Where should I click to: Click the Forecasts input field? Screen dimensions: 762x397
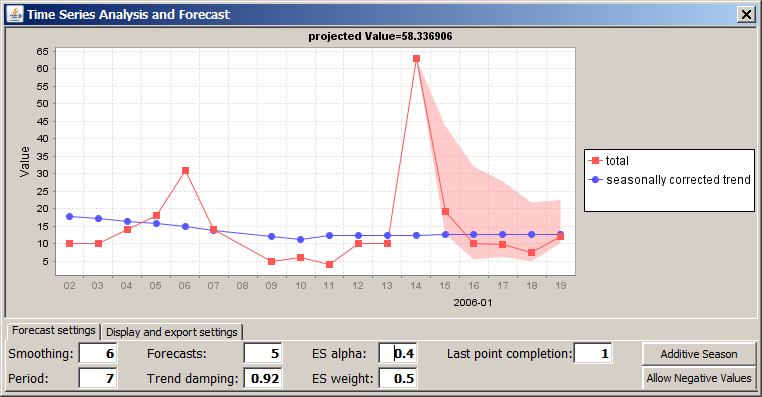pos(263,353)
